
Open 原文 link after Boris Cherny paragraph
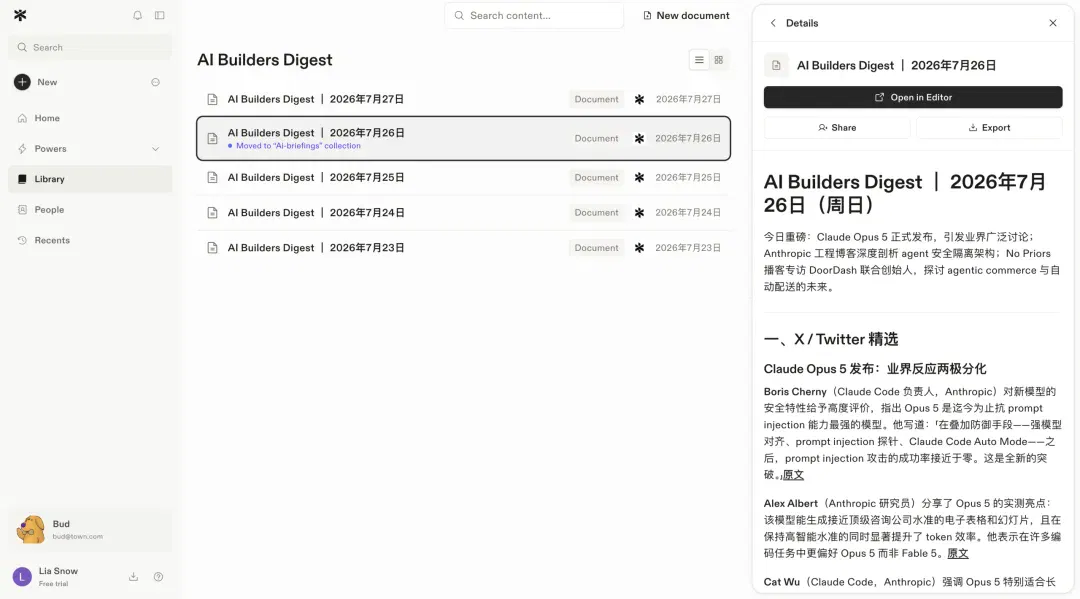(793, 475)
